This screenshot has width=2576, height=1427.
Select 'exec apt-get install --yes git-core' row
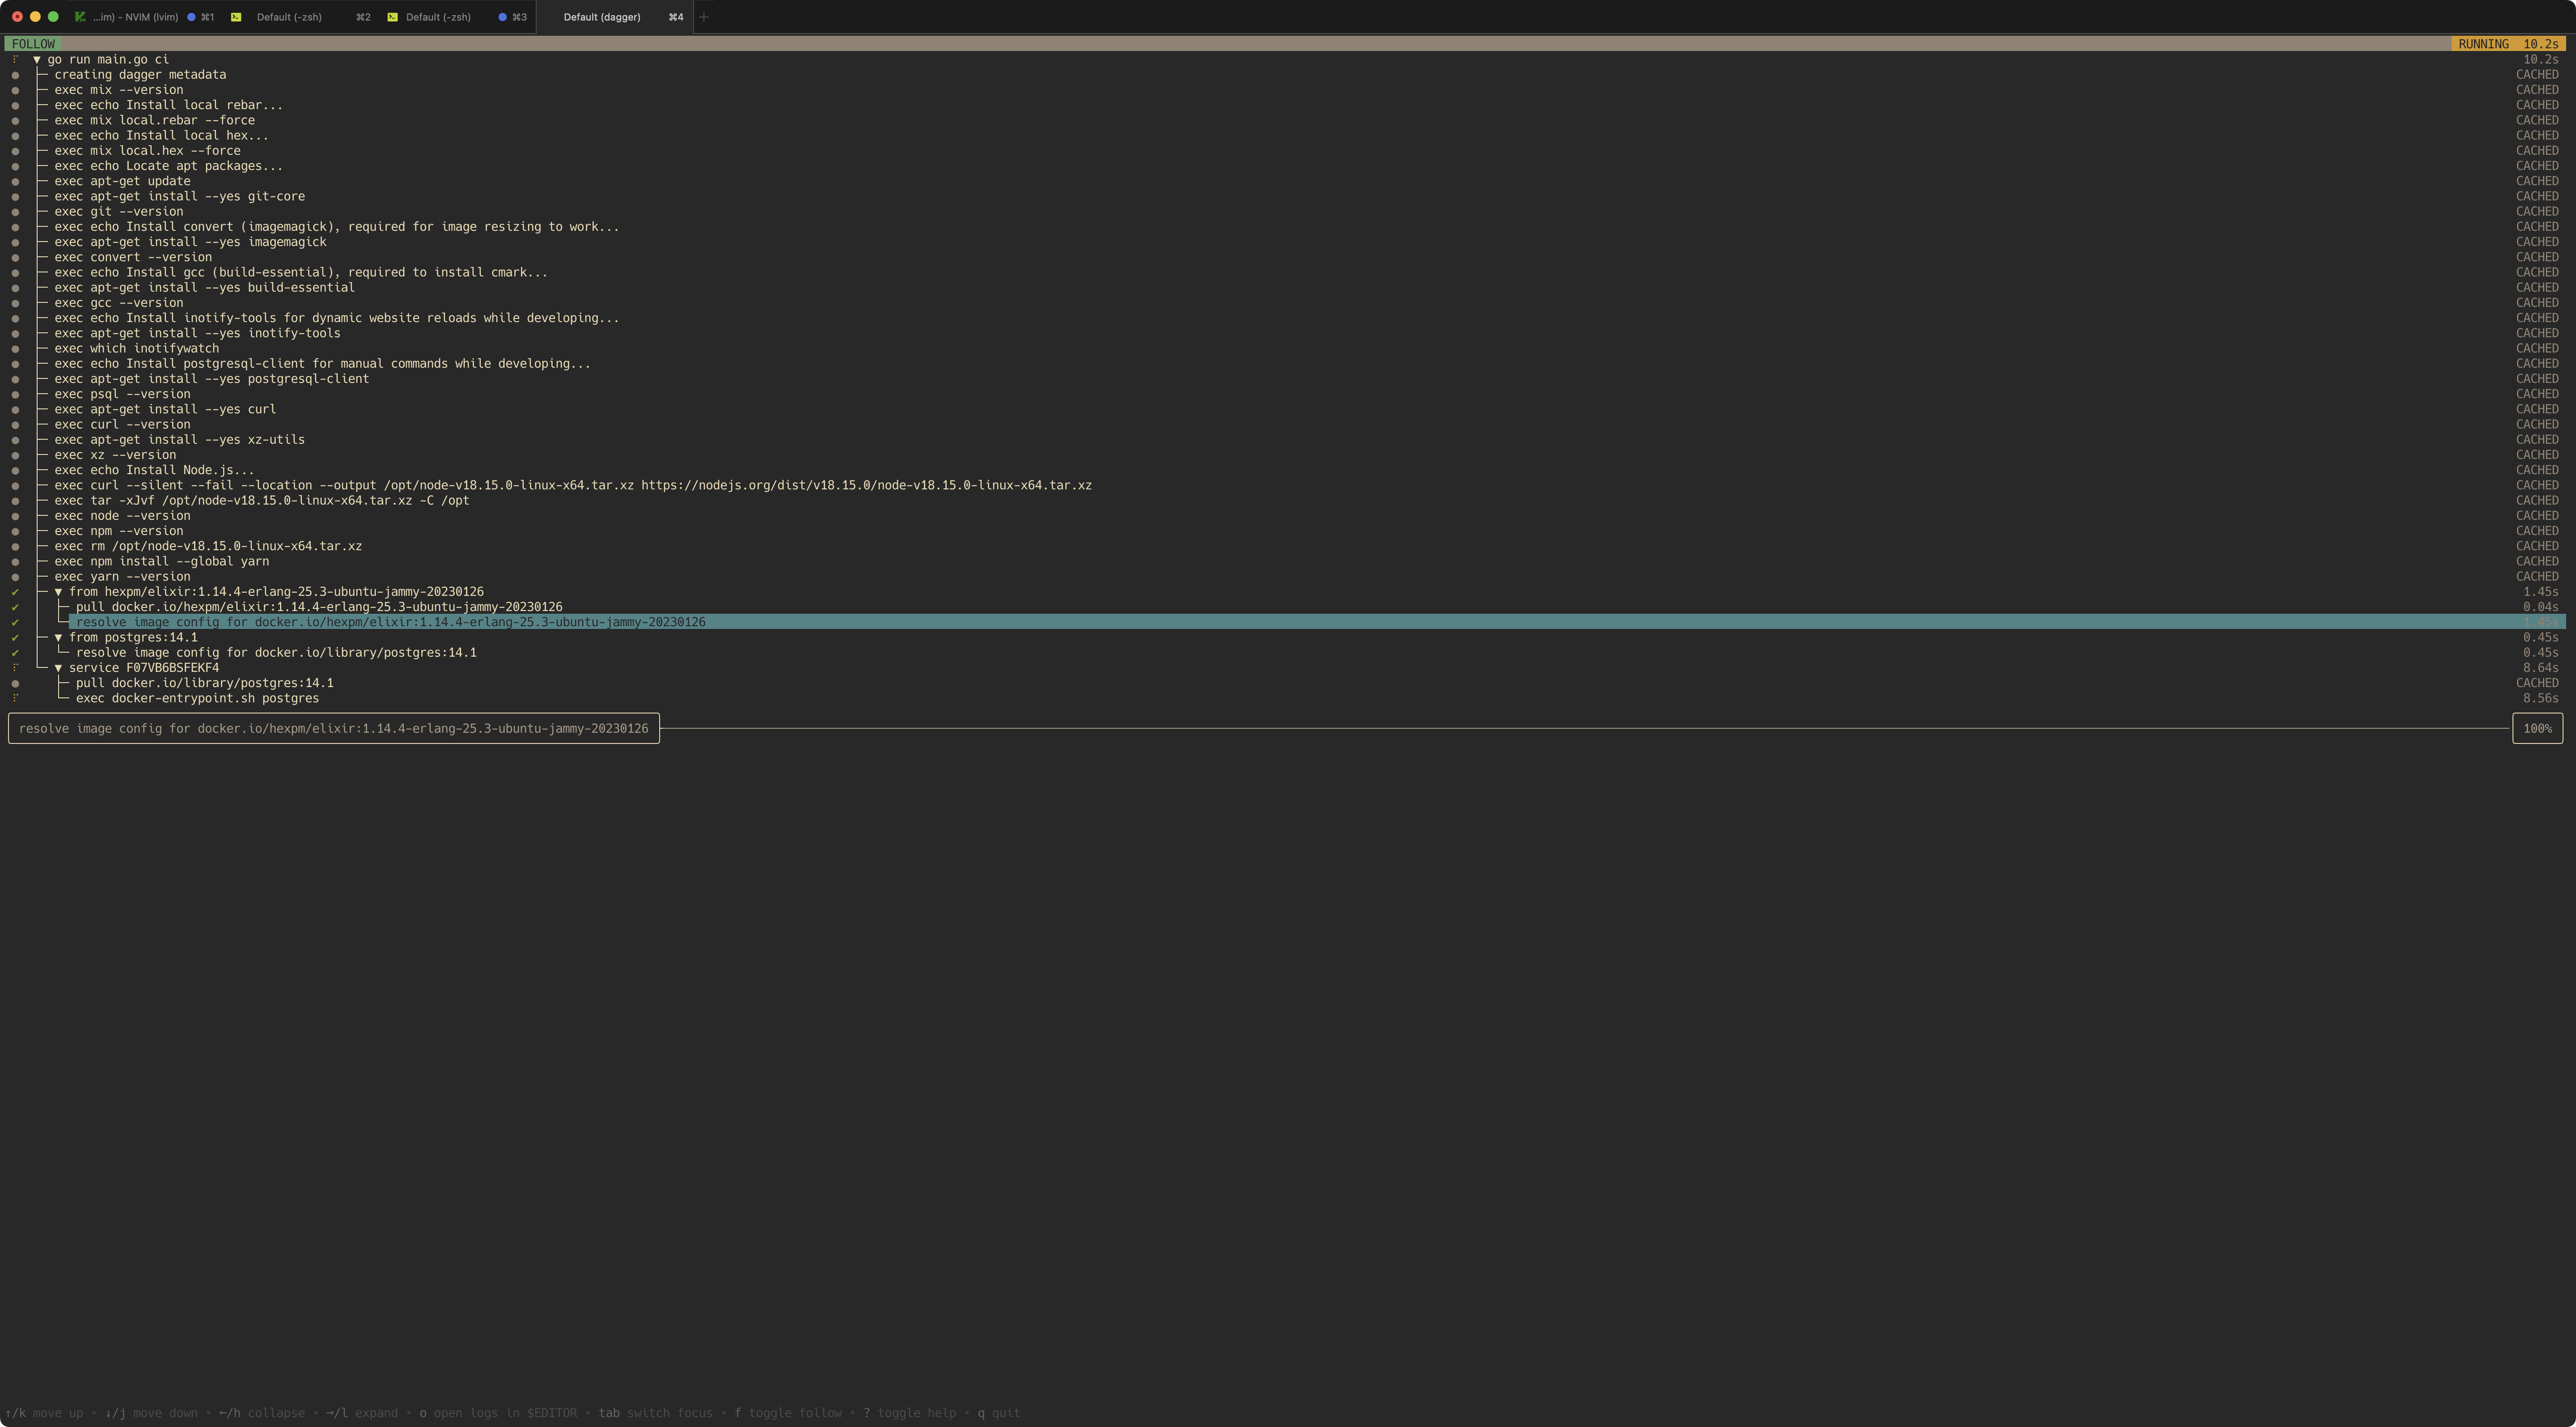click(x=1285, y=196)
